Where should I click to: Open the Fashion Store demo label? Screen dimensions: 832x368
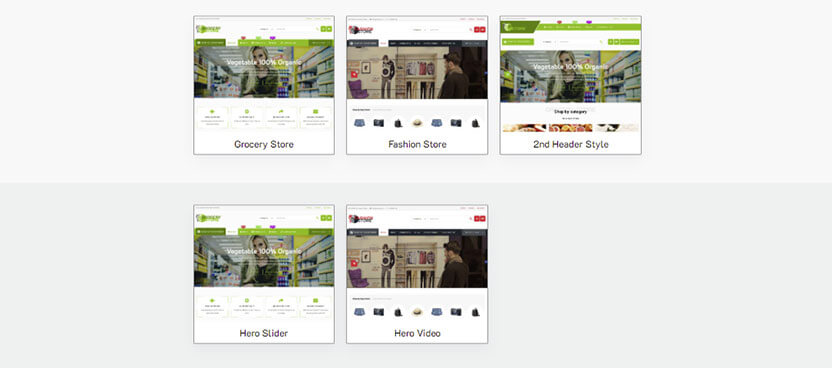[417, 144]
